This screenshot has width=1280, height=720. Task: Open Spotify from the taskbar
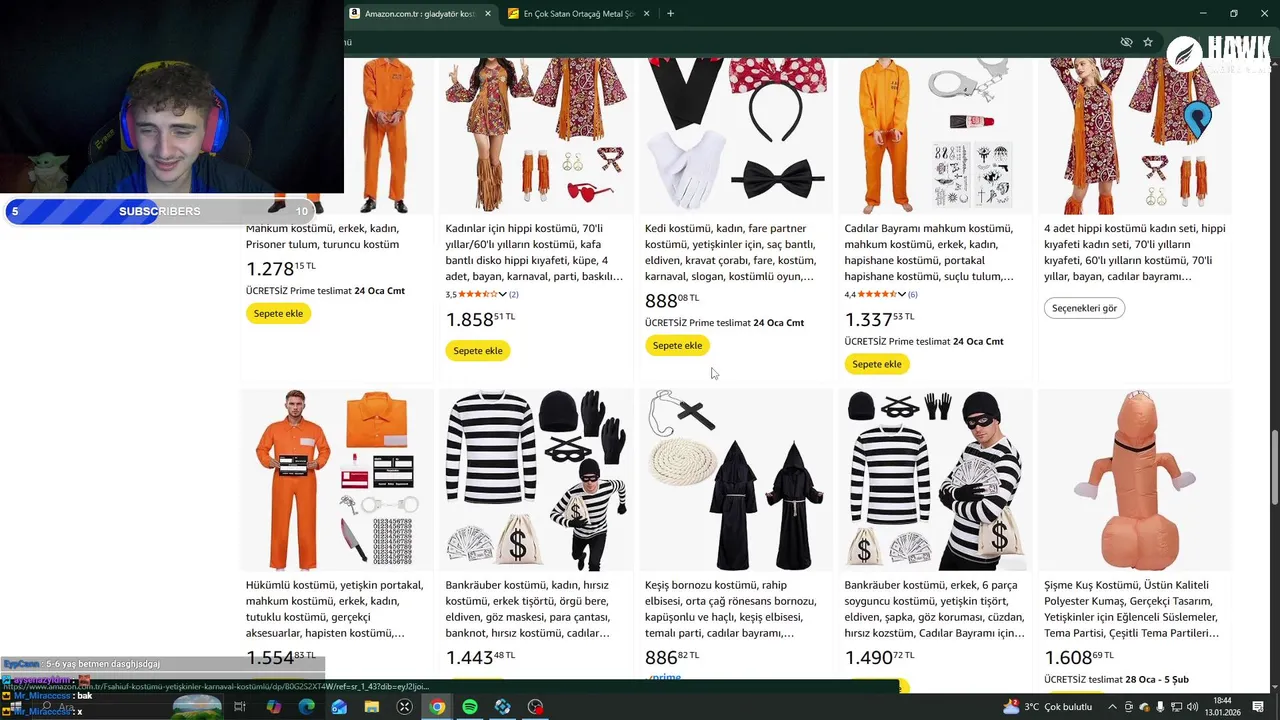point(470,707)
